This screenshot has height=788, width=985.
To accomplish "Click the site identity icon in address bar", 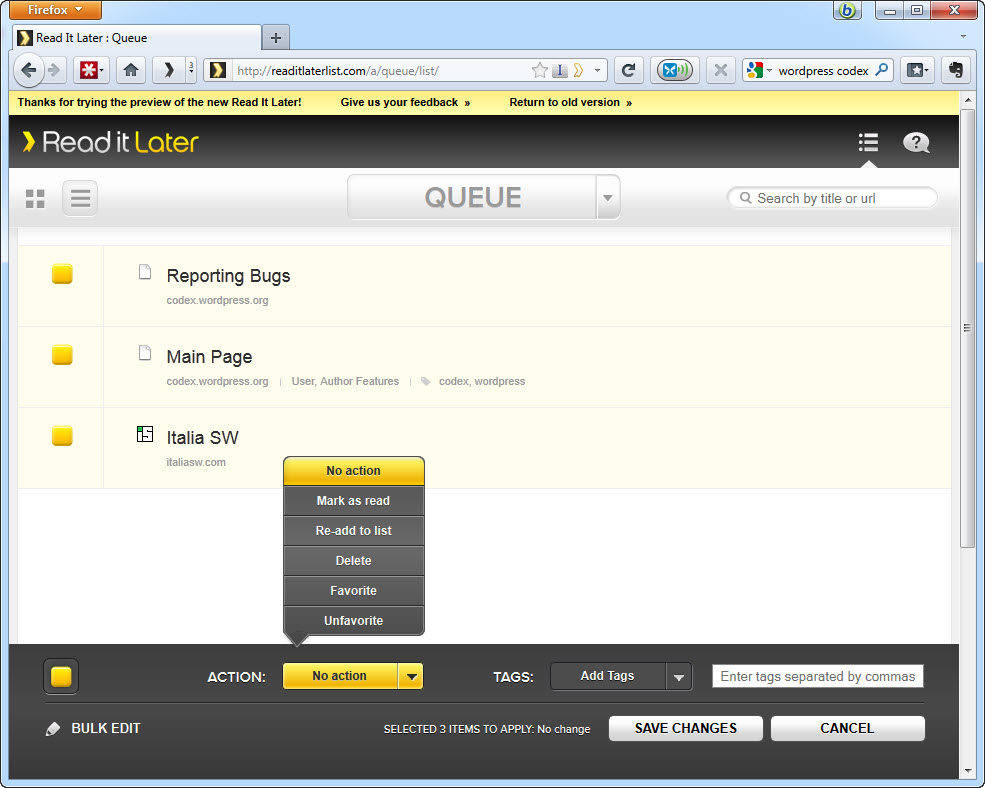I will click(217, 70).
